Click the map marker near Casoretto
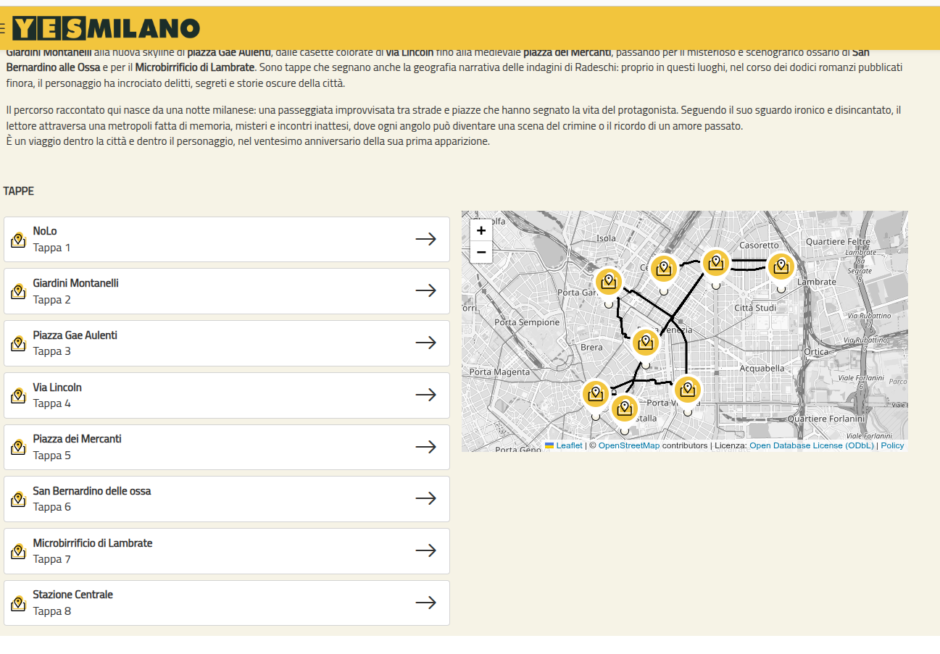The width and height of the screenshot is (940, 654). tap(715, 263)
